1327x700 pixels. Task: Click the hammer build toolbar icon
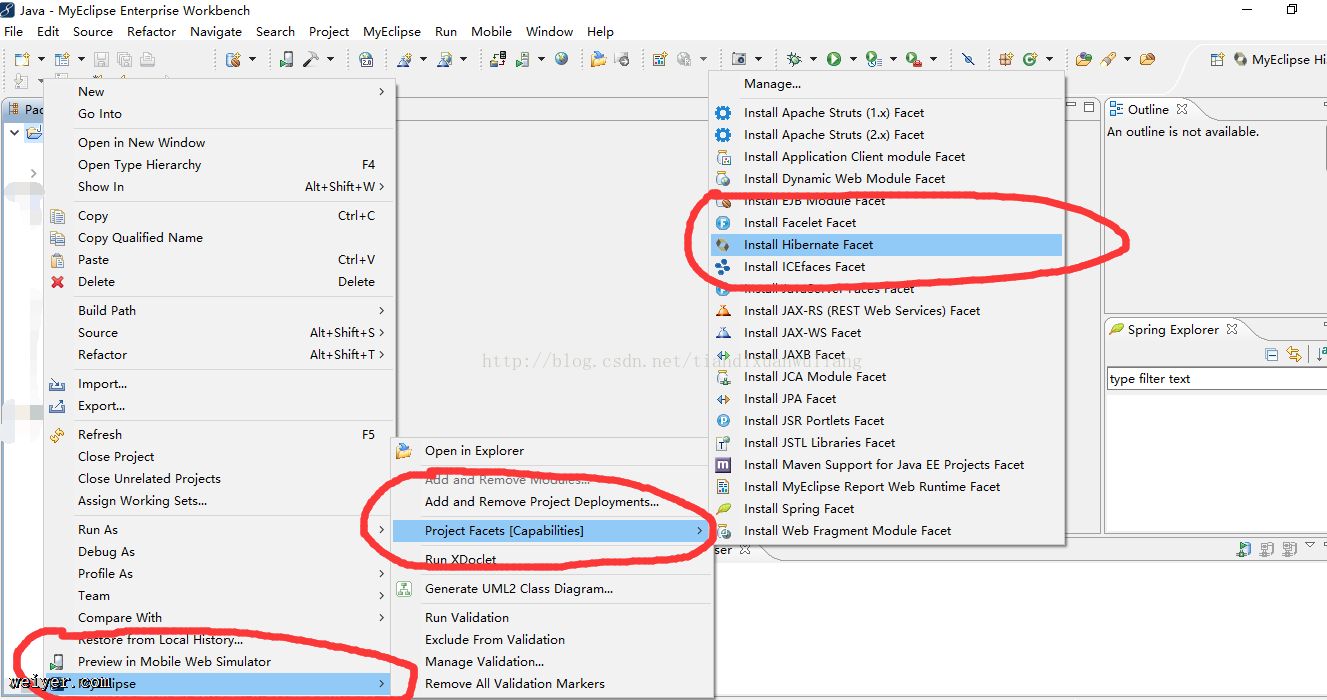coord(311,60)
